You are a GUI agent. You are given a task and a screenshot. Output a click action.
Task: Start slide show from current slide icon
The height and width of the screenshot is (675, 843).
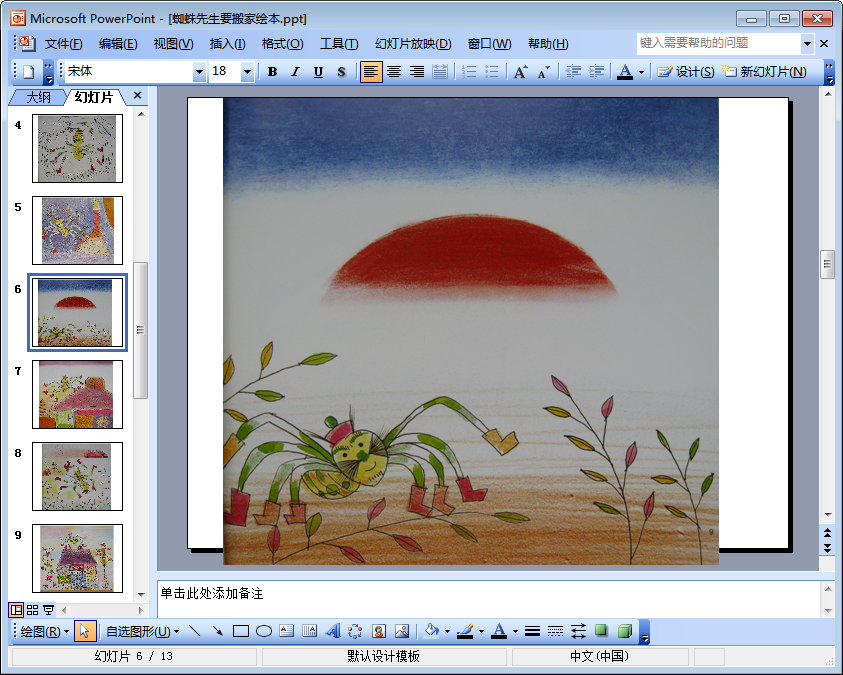pos(48,610)
